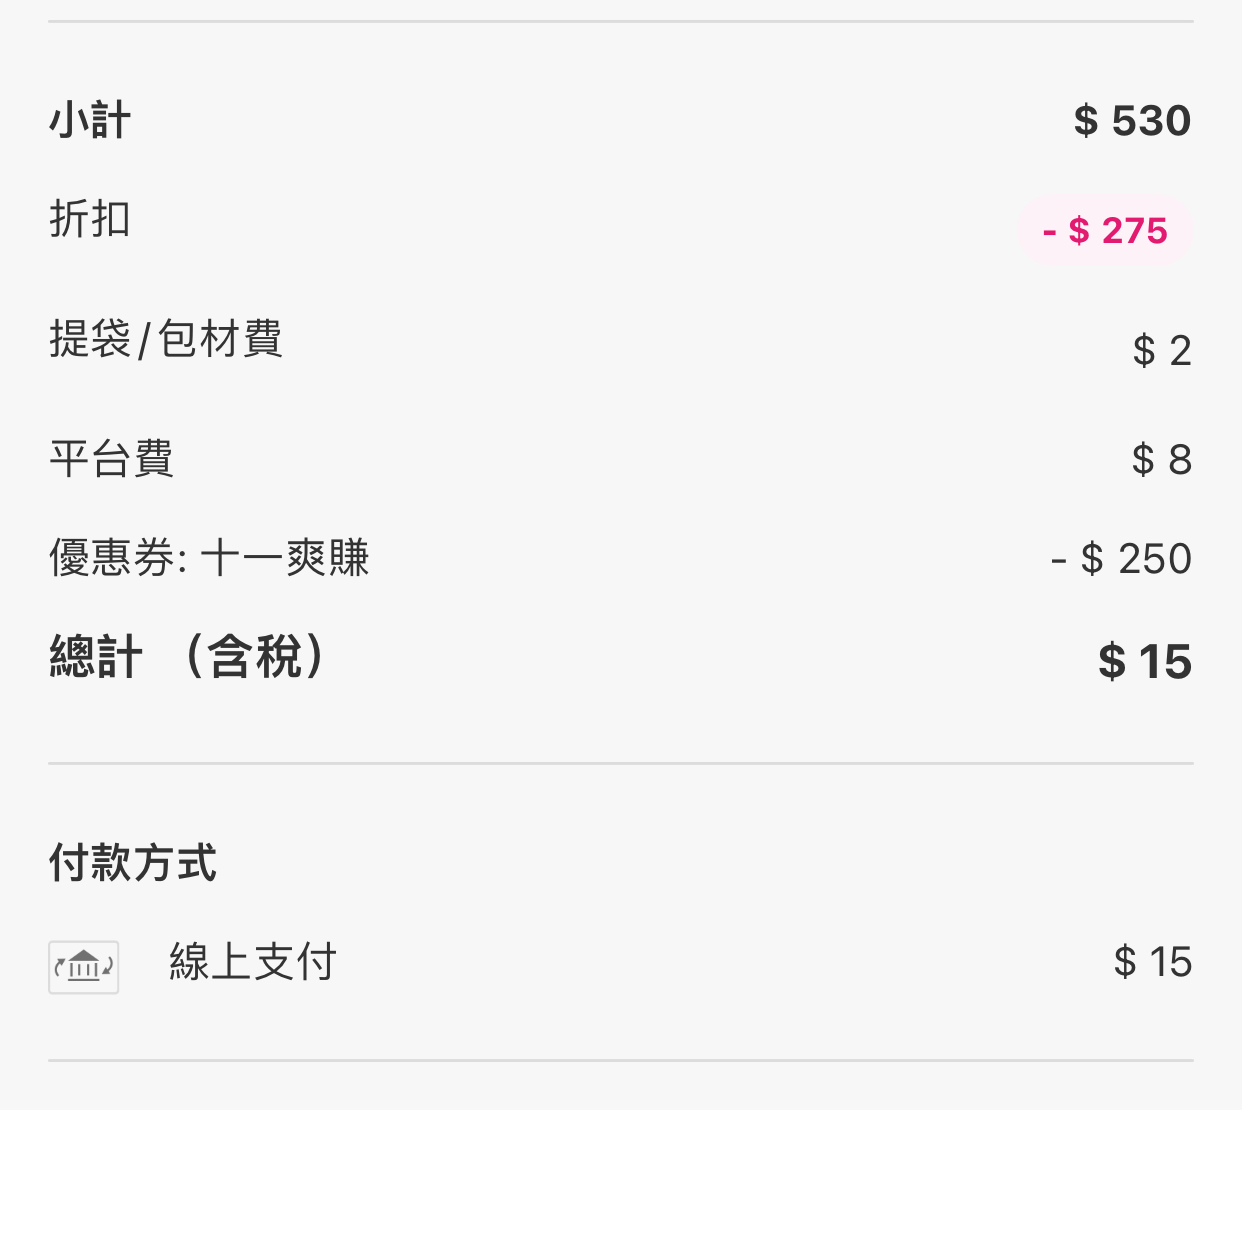Tap the bag fee amount $ 2
Viewport: 1242px width, 1249px height.
click(x=1161, y=351)
